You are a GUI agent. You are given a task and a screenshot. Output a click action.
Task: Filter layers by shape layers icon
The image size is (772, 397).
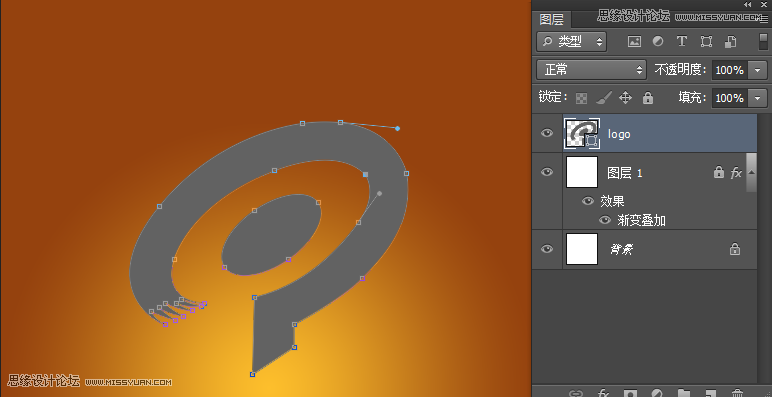[x=706, y=42]
